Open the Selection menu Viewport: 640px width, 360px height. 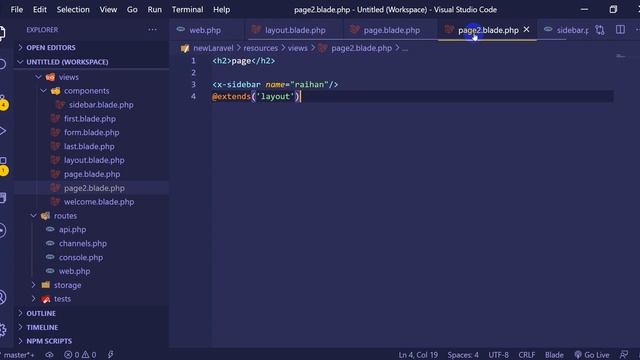(73, 9)
